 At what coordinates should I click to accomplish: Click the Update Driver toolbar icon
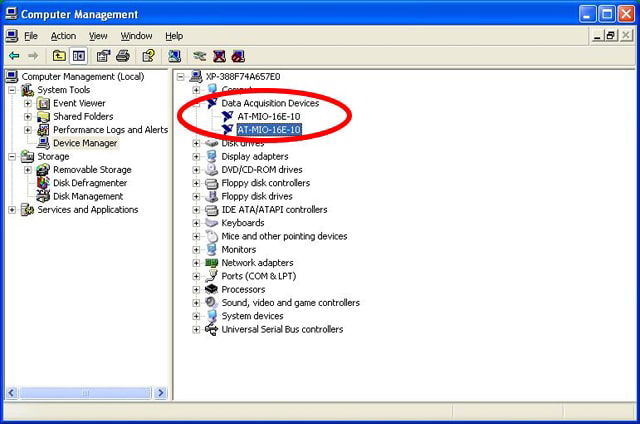200,55
